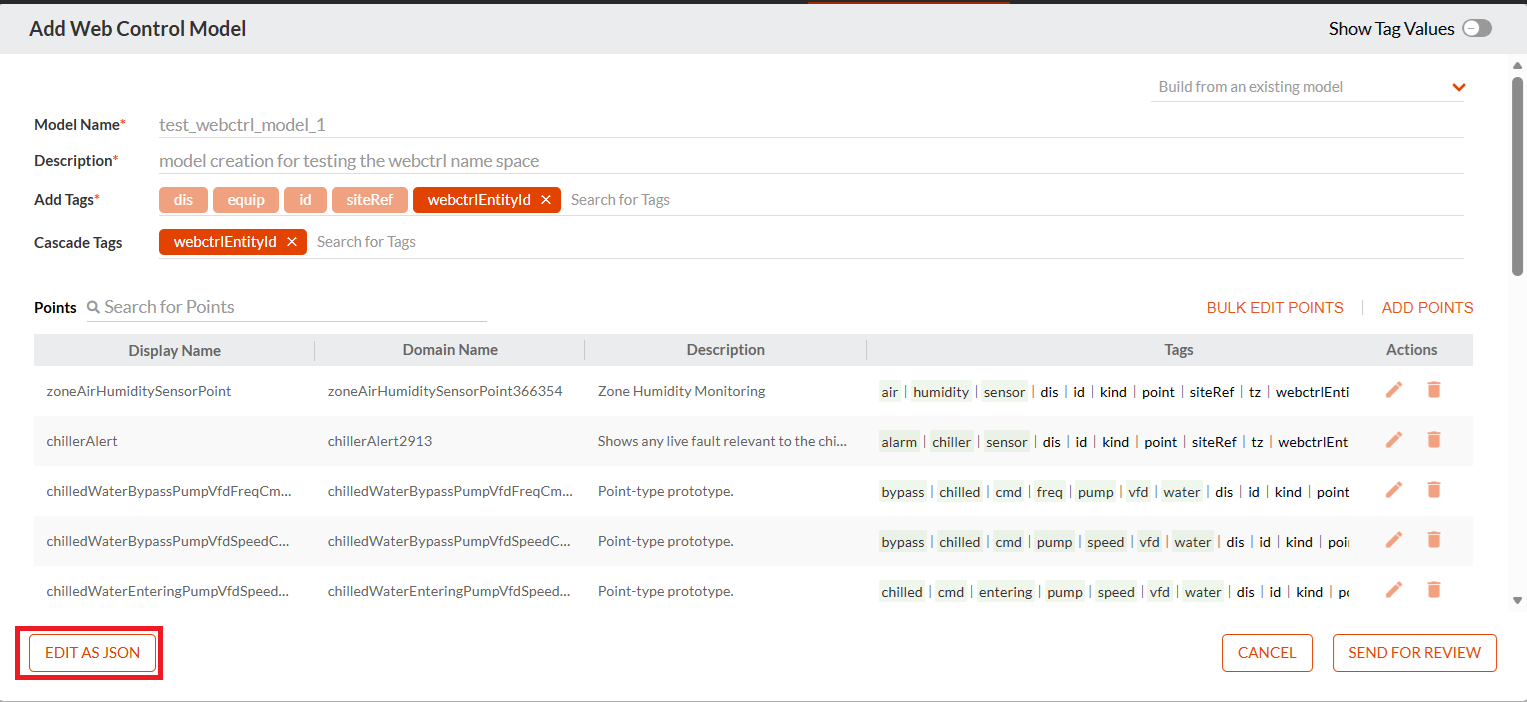Edit the chilledWaterBypassPumpVfdFreqCmd point row
Image resolution: width=1527 pixels, height=702 pixels.
point(1394,490)
